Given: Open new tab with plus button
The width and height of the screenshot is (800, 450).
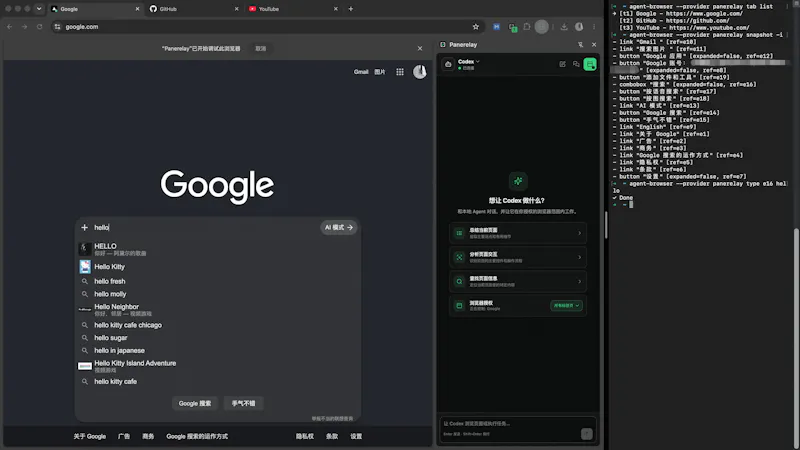Looking at the screenshot, I should pyautogui.click(x=351, y=9).
